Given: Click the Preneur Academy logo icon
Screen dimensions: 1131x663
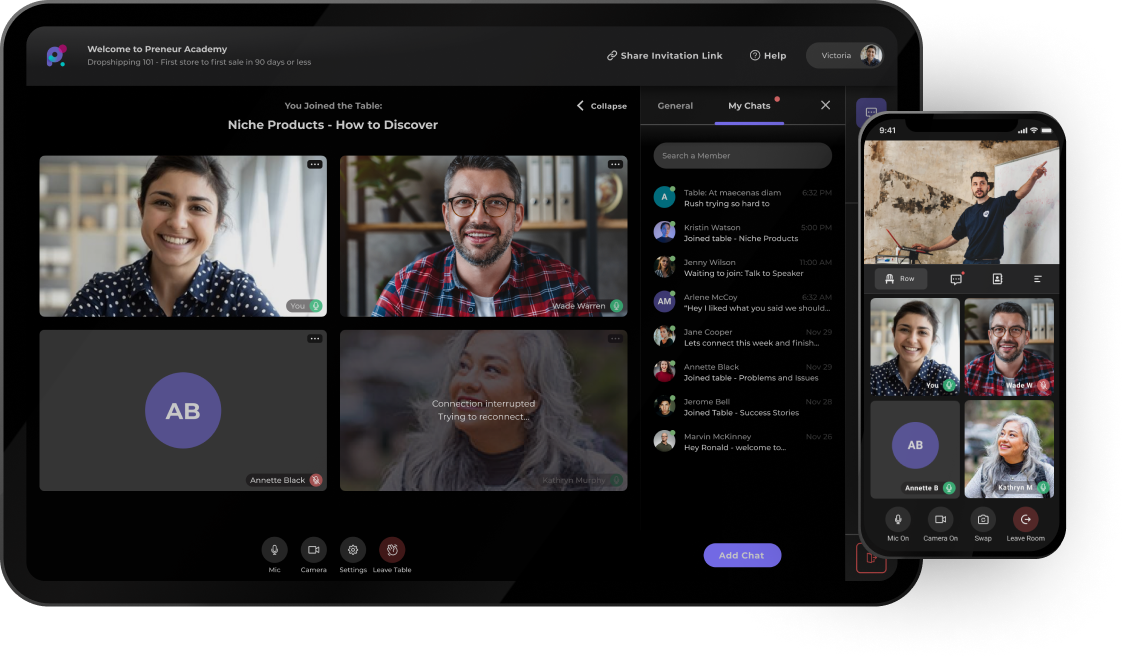Looking at the screenshot, I should point(56,56).
